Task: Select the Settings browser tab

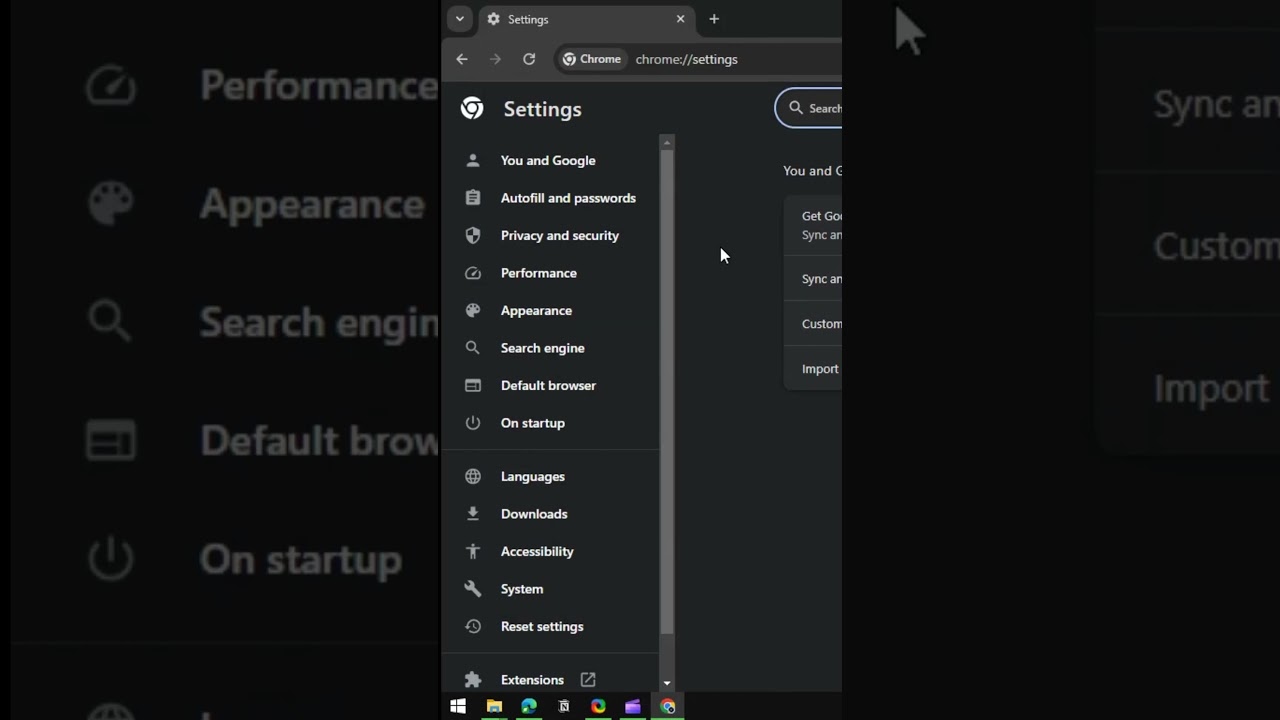Action: [x=586, y=19]
